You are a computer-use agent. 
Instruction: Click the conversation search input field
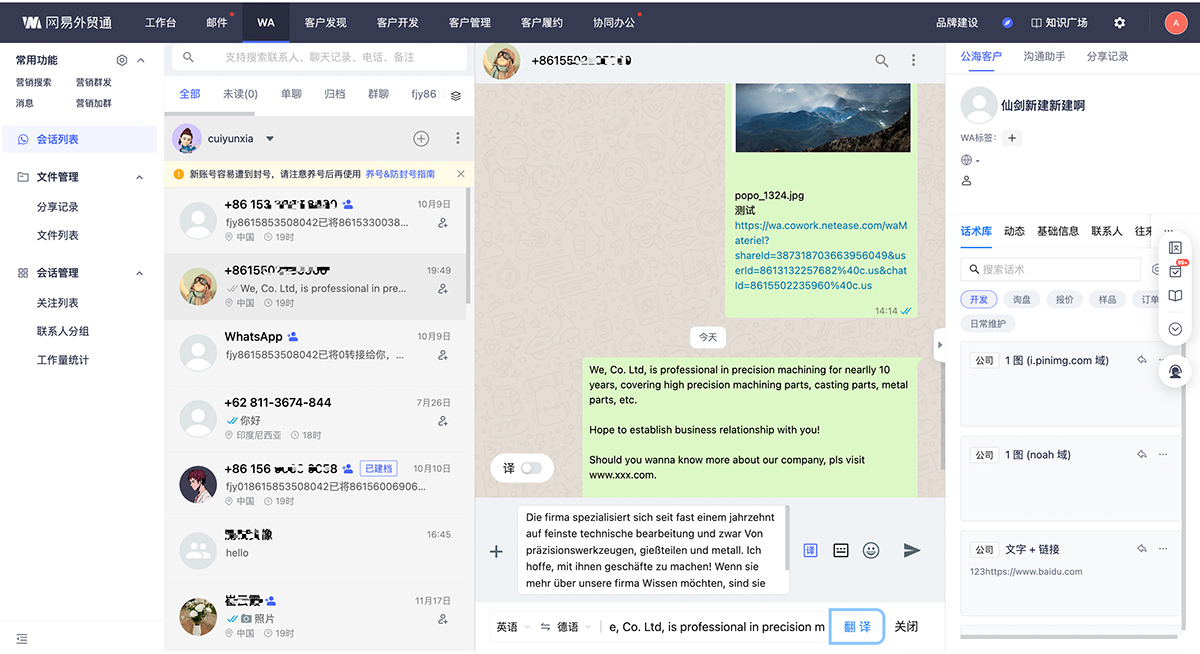click(x=318, y=58)
